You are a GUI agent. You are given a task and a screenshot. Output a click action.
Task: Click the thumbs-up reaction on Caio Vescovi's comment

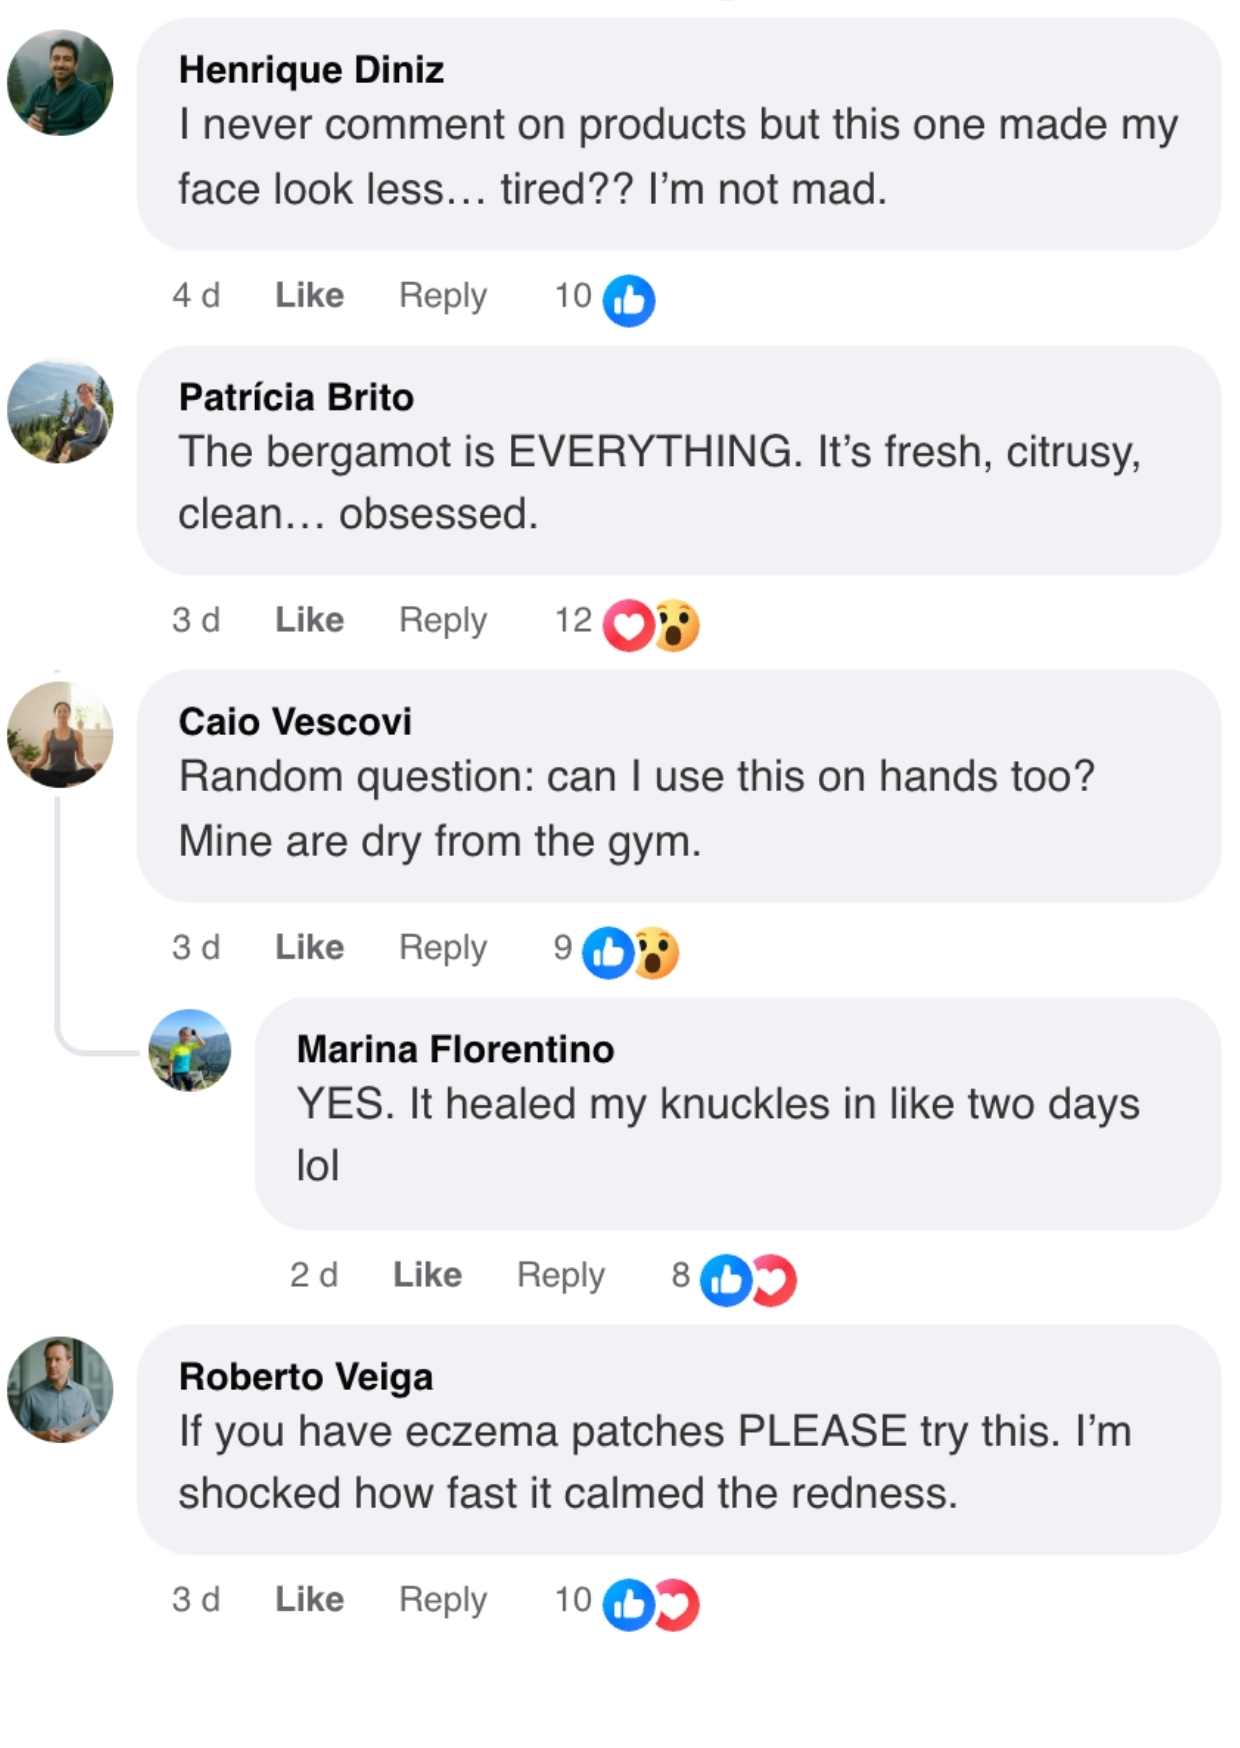pyautogui.click(x=608, y=952)
